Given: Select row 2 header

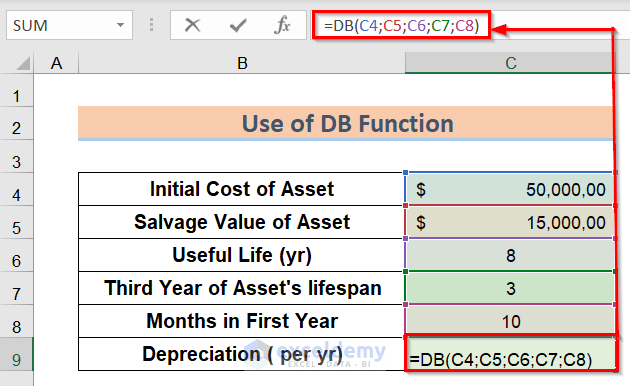Looking at the screenshot, I should click(16, 123).
